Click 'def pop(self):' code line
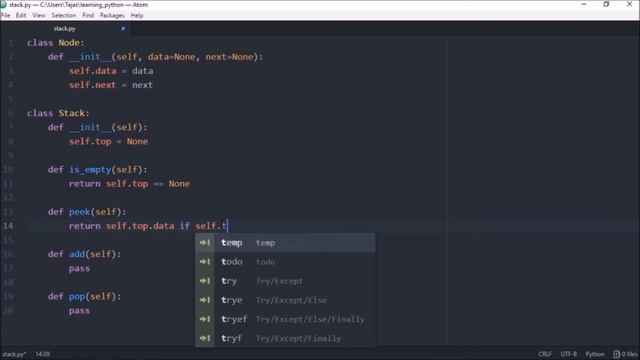 pos(84,296)
